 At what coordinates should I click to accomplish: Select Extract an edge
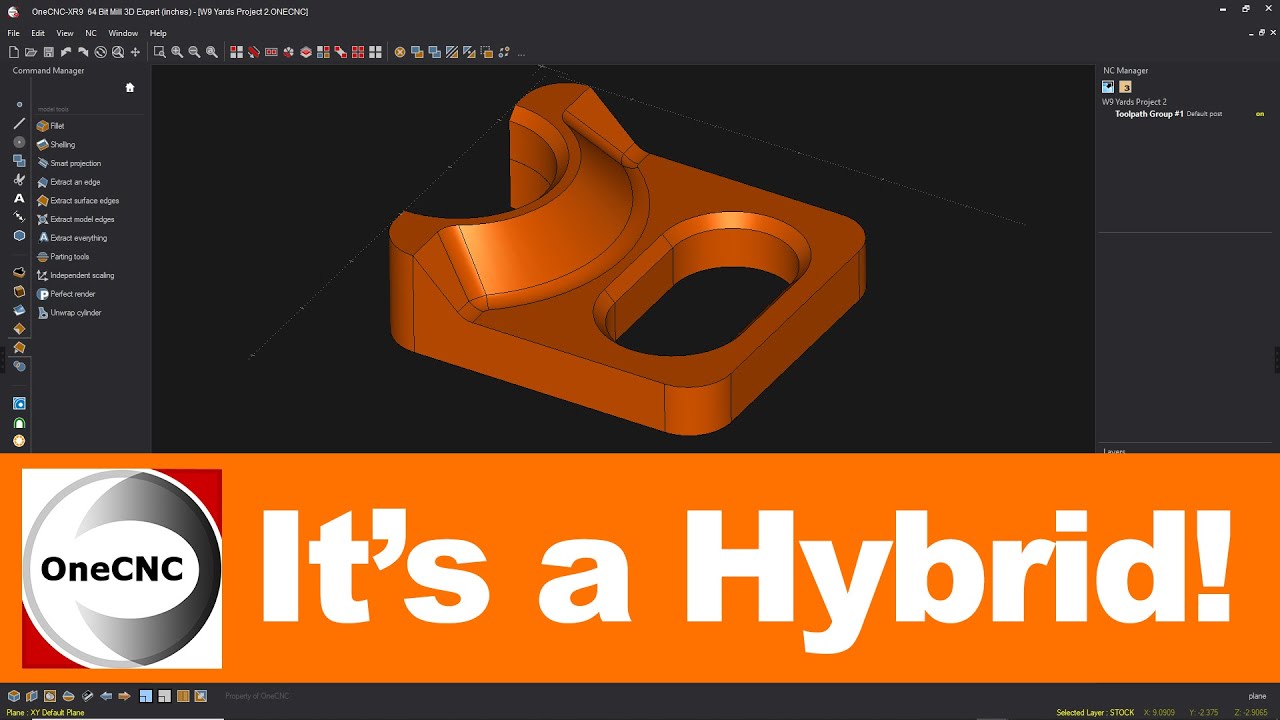pyautogui.click(x=69, y=182)
